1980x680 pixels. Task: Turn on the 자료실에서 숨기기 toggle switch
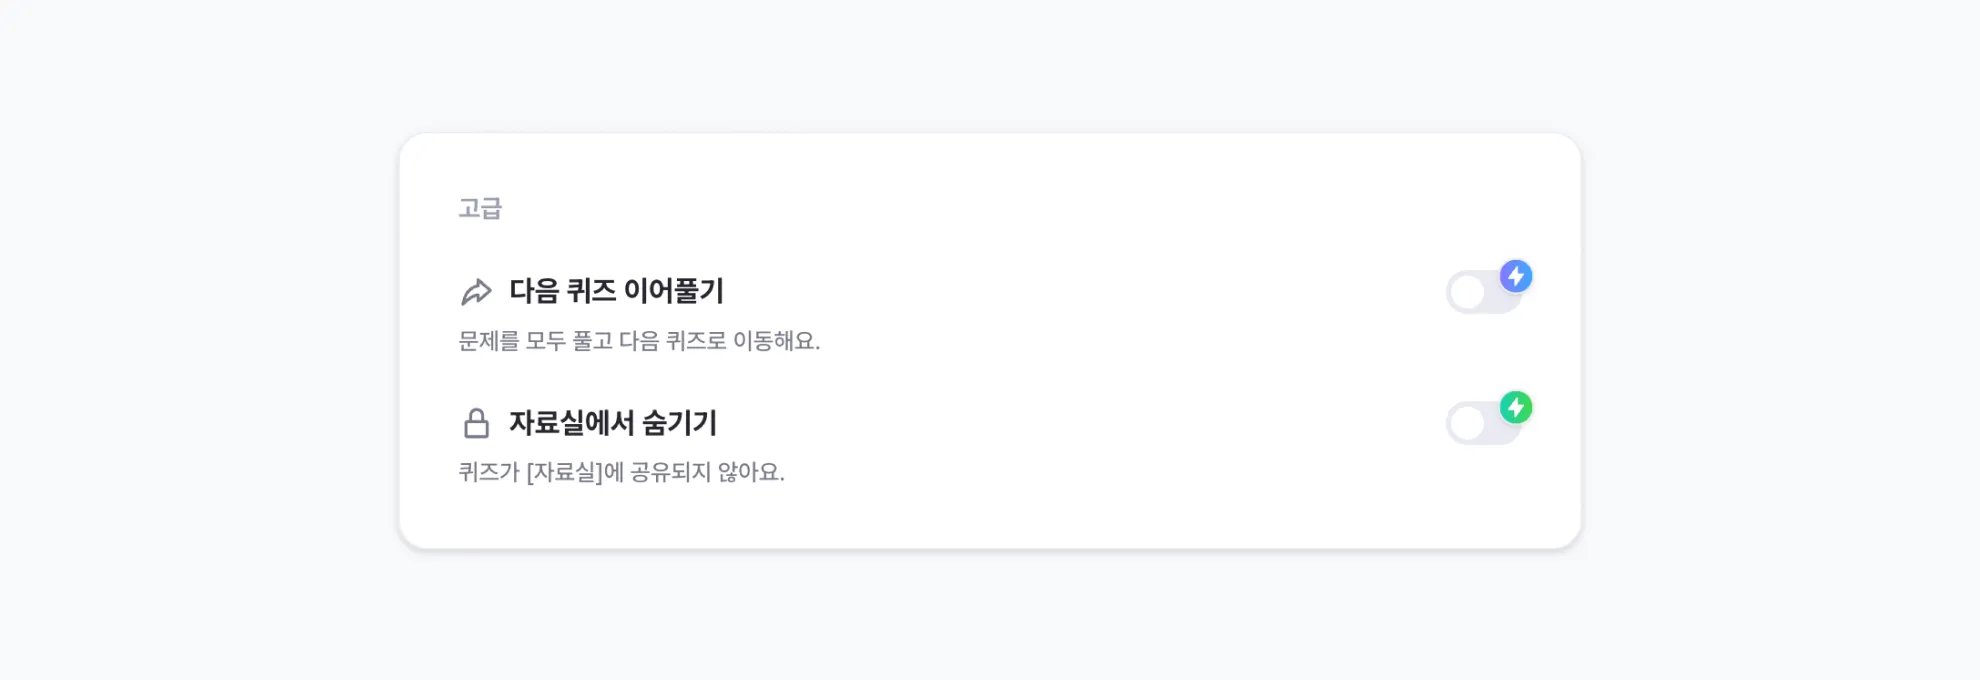pos(1483,424)
